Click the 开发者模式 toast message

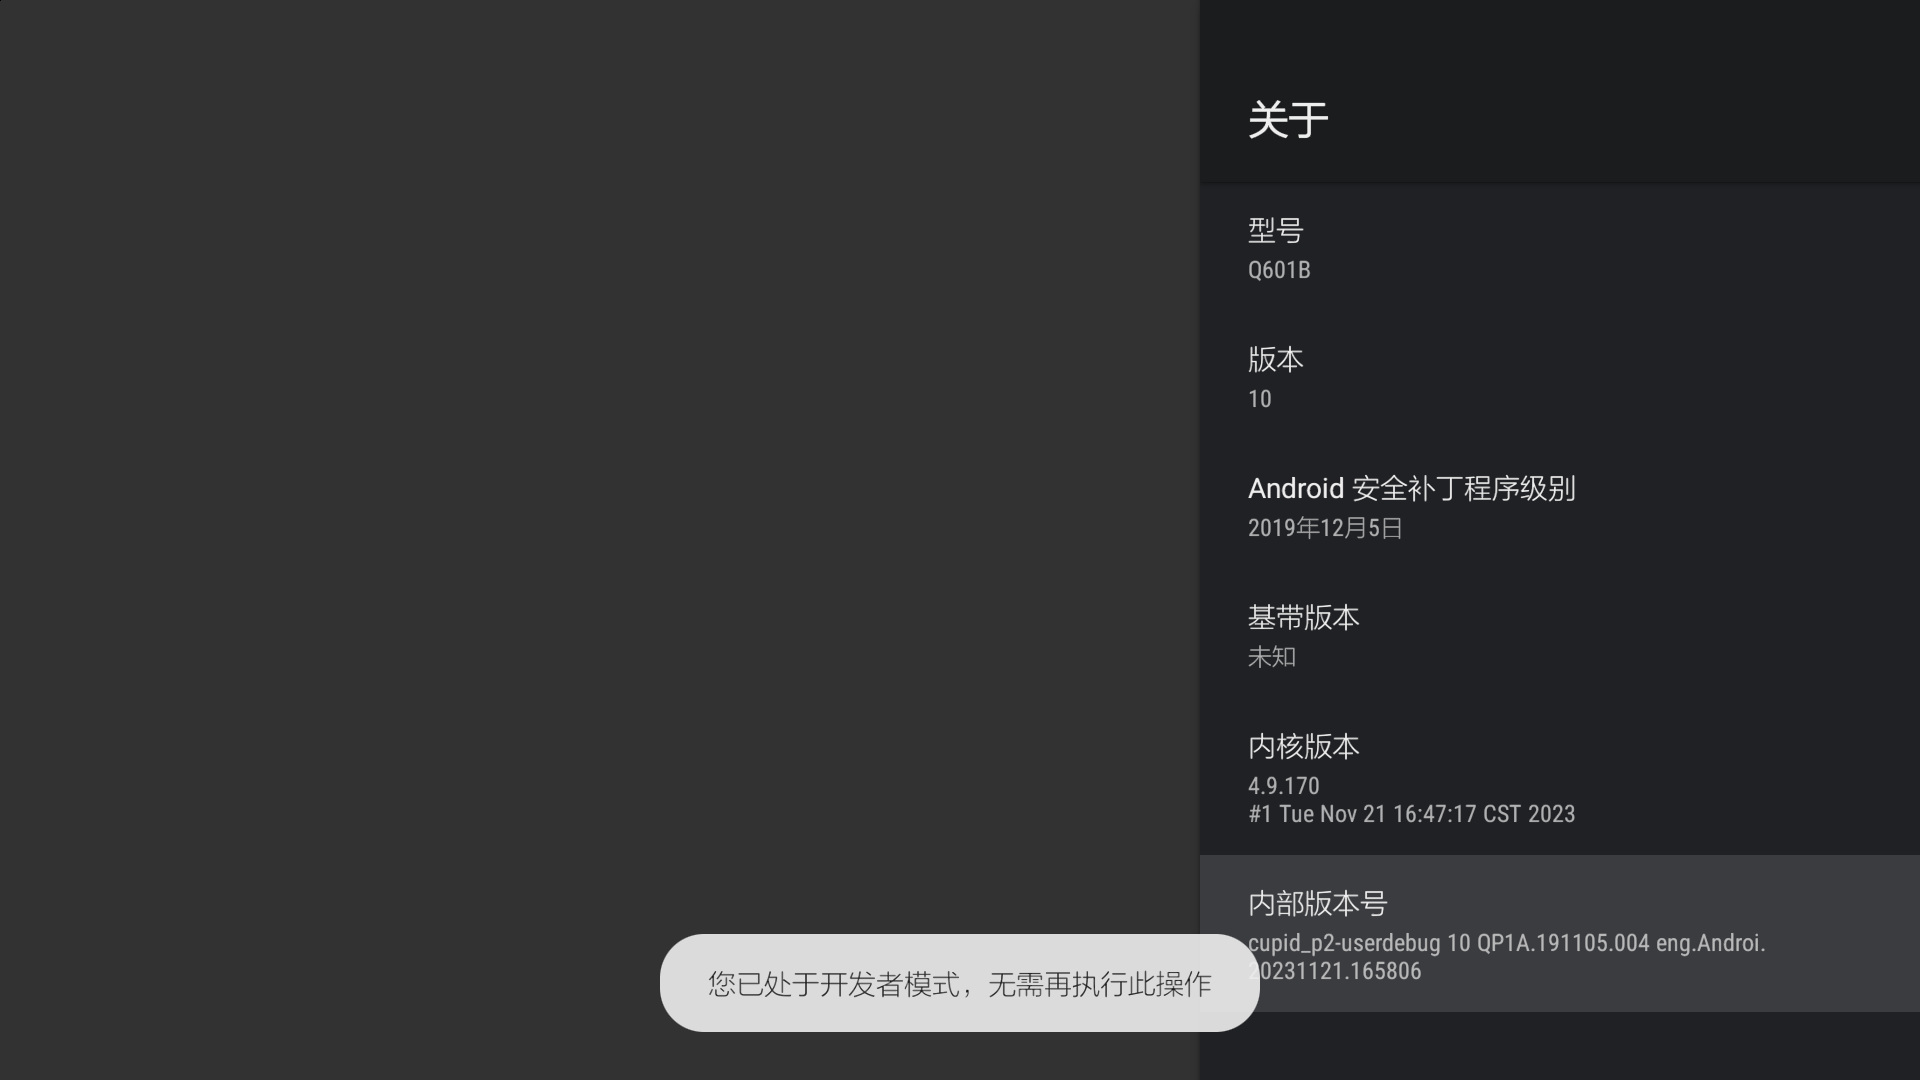(x=959, y=983)
